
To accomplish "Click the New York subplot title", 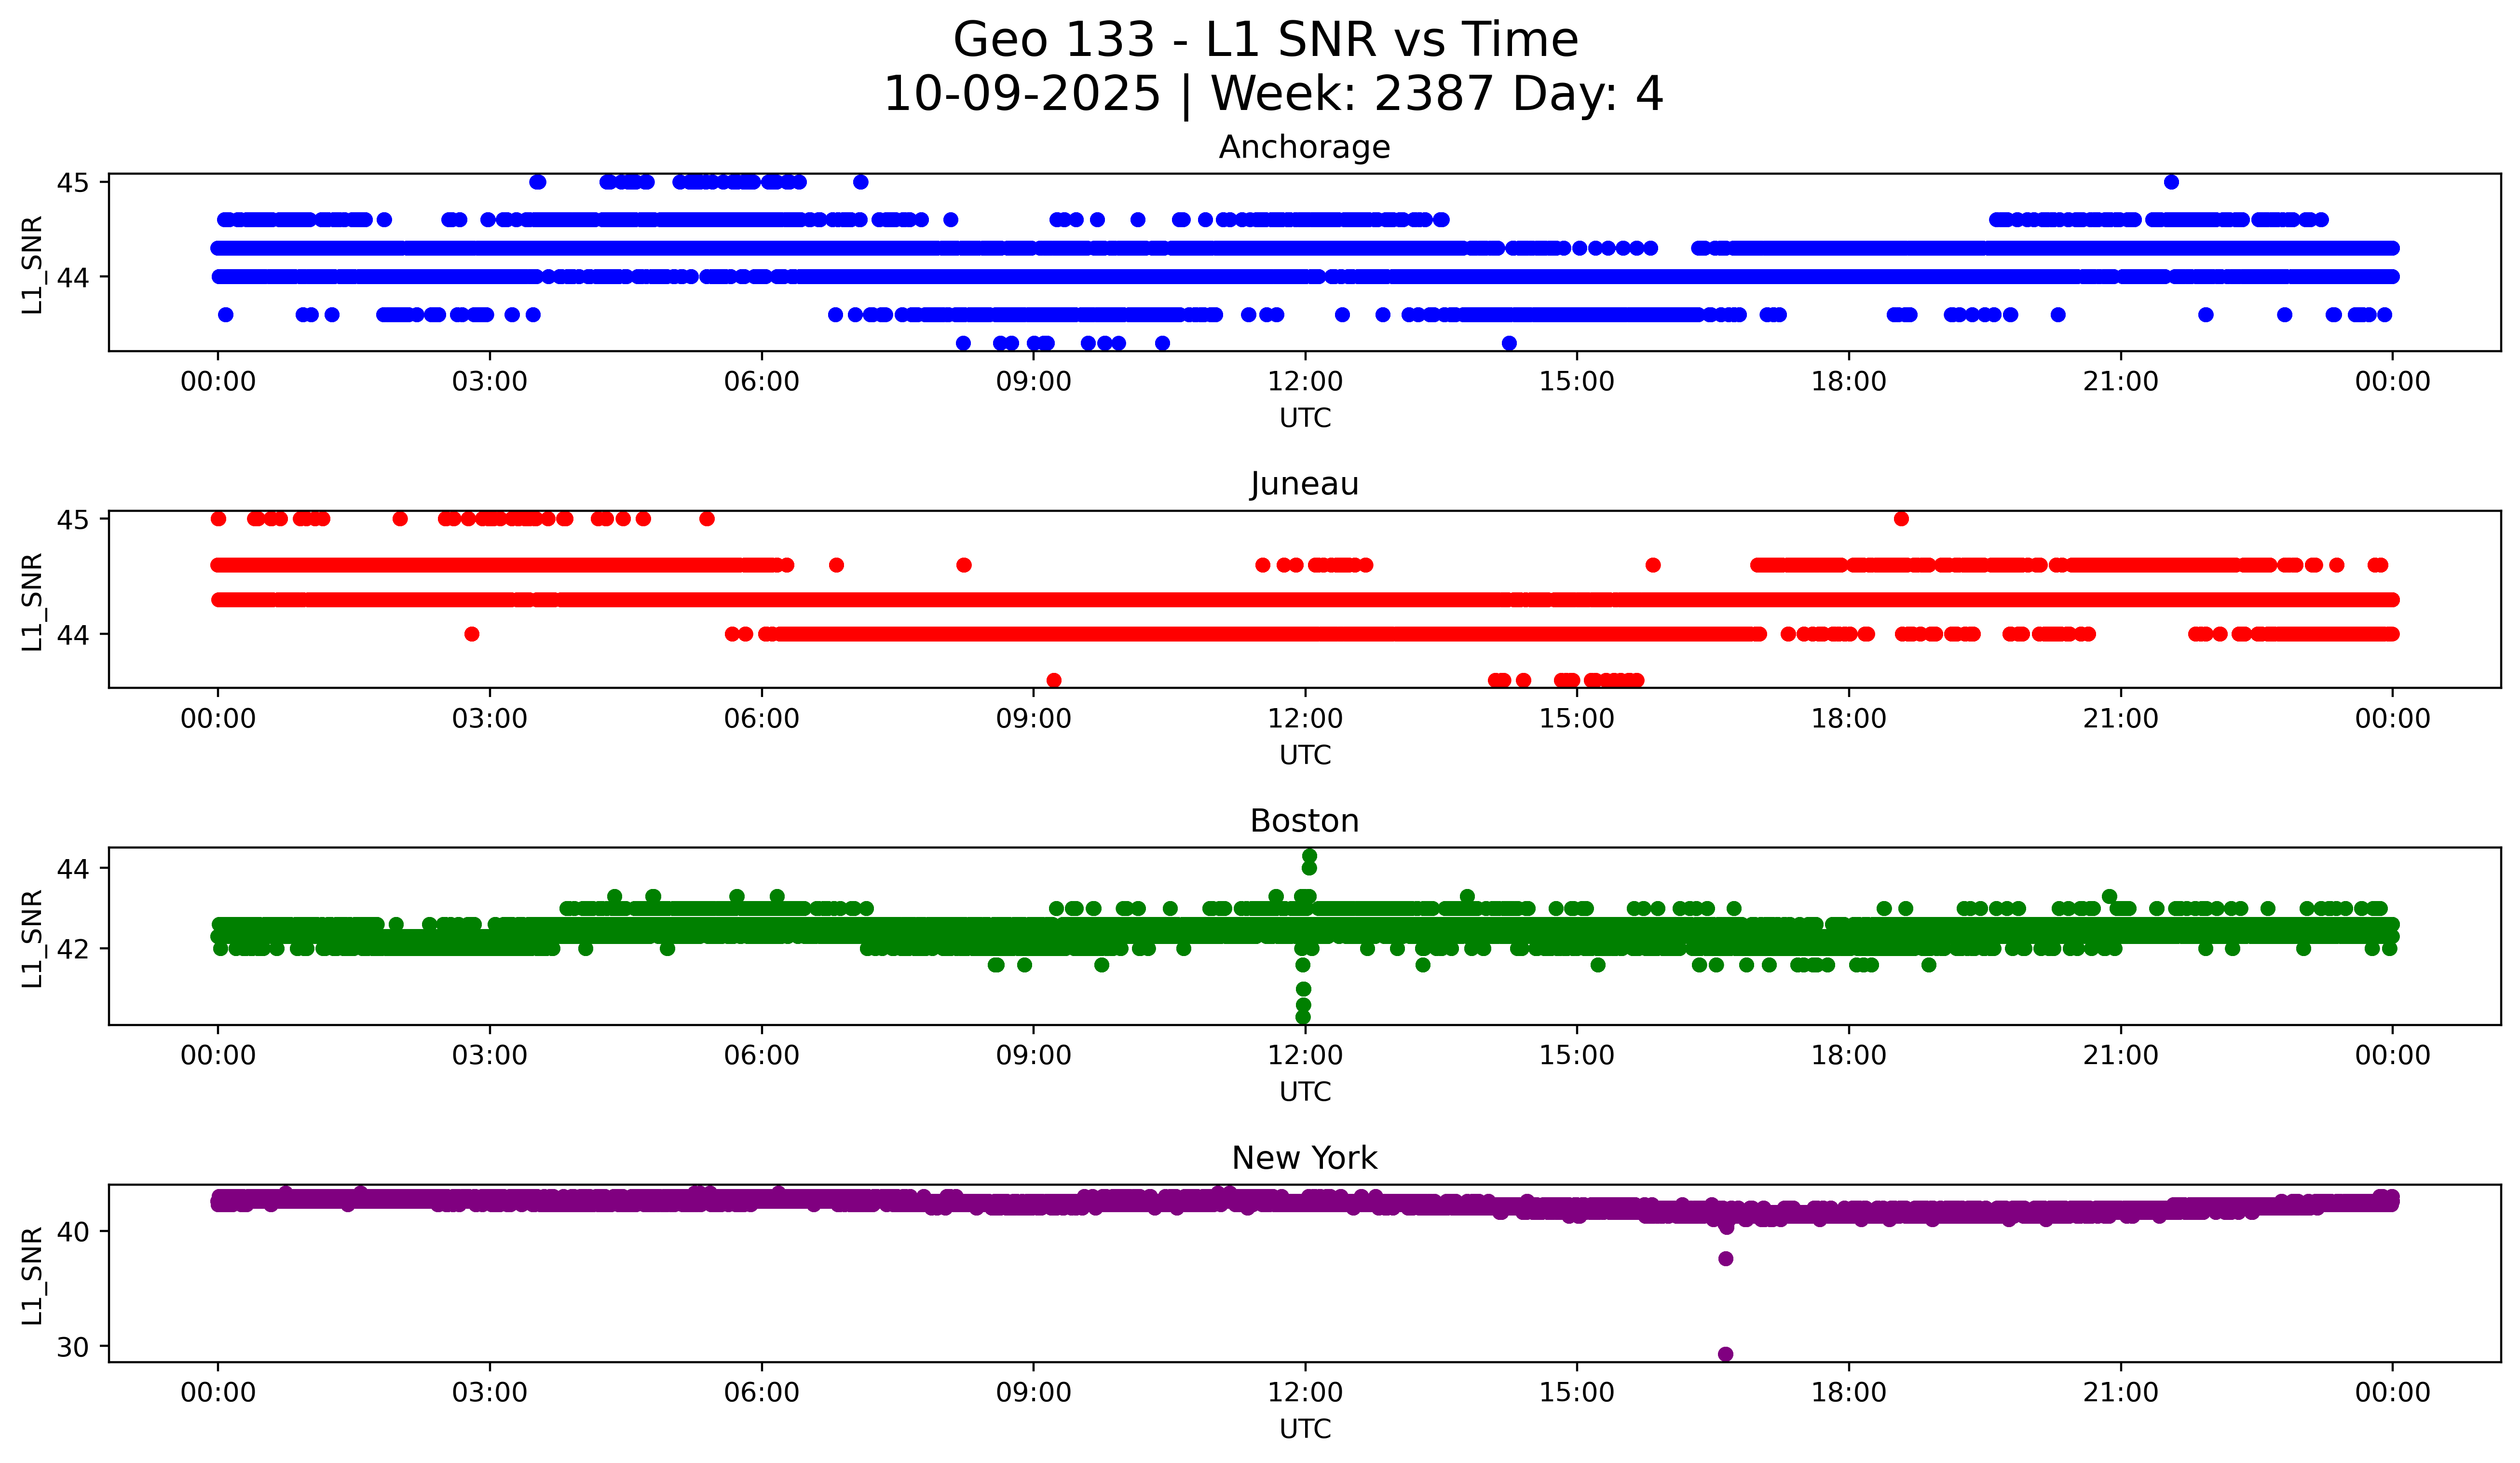I will tap(1304, 1158).
